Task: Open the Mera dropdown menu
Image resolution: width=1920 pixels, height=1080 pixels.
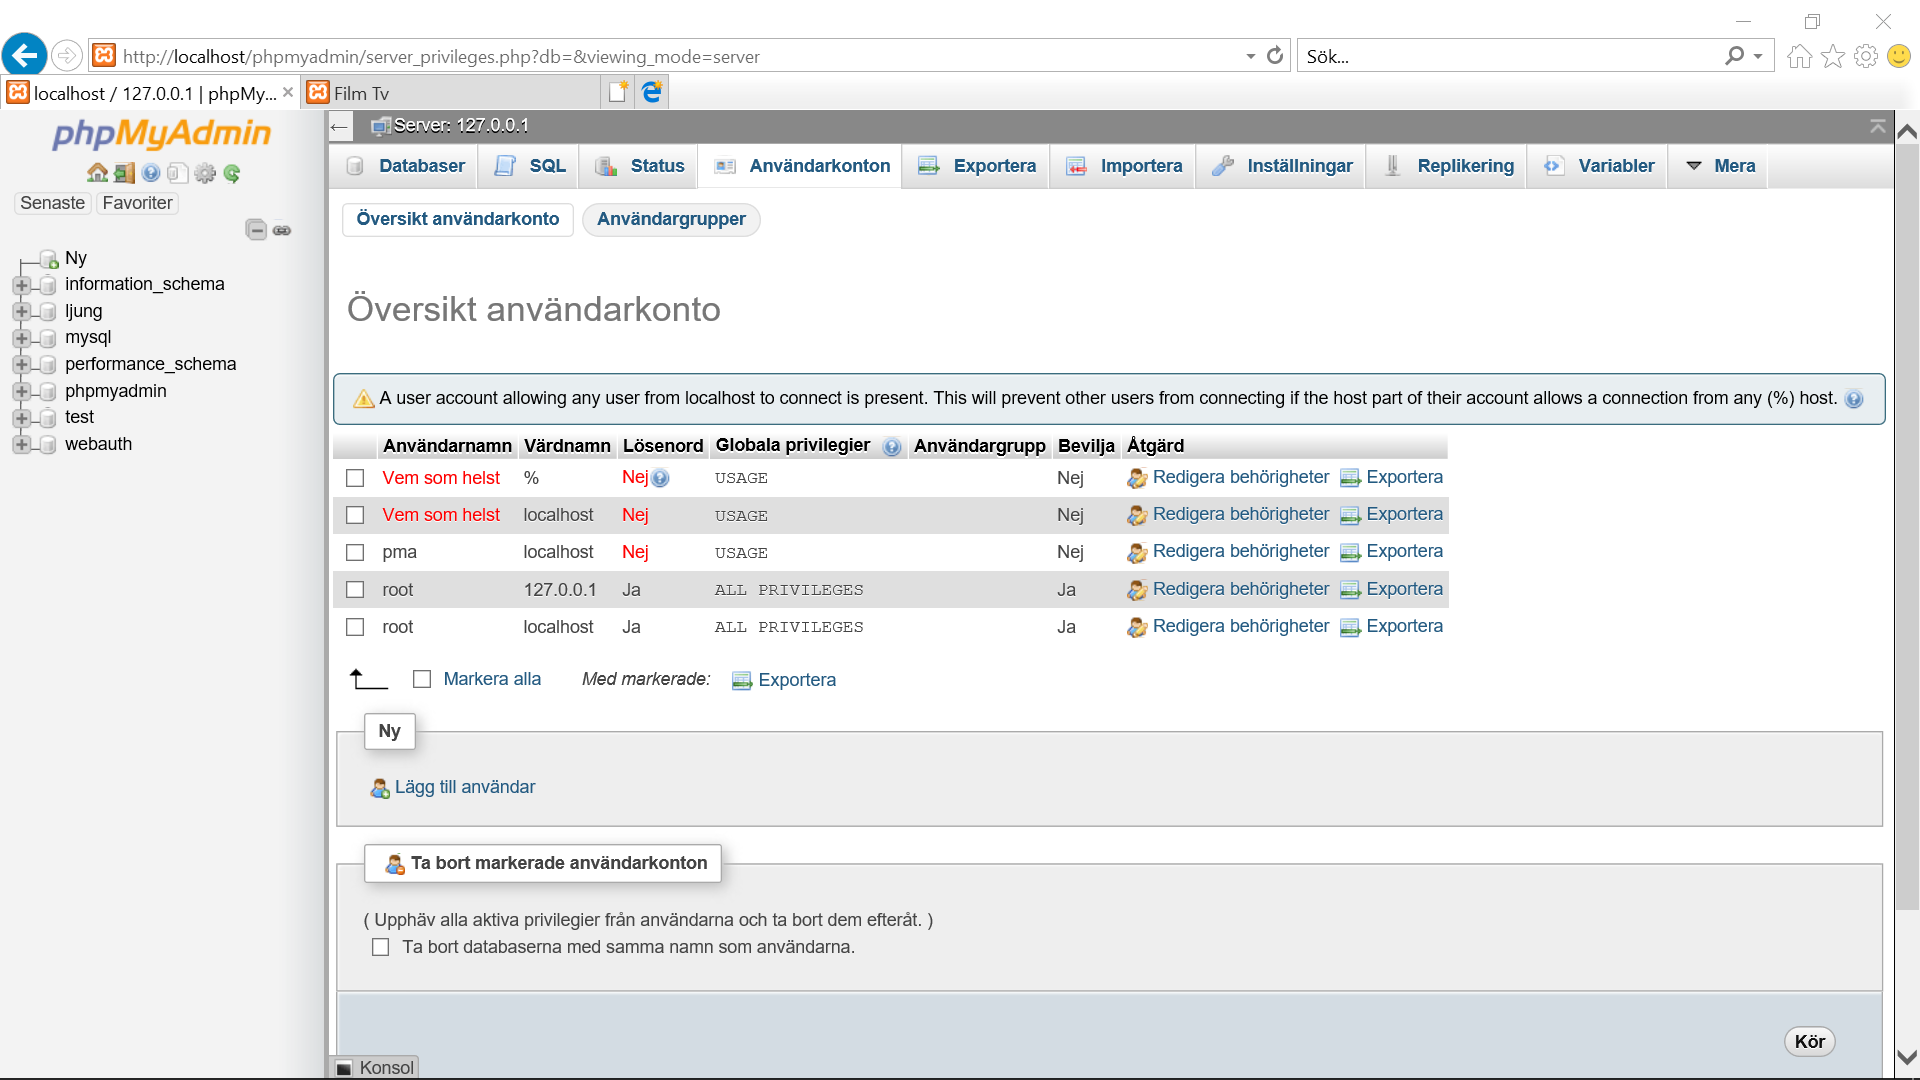Action: 1720,166
